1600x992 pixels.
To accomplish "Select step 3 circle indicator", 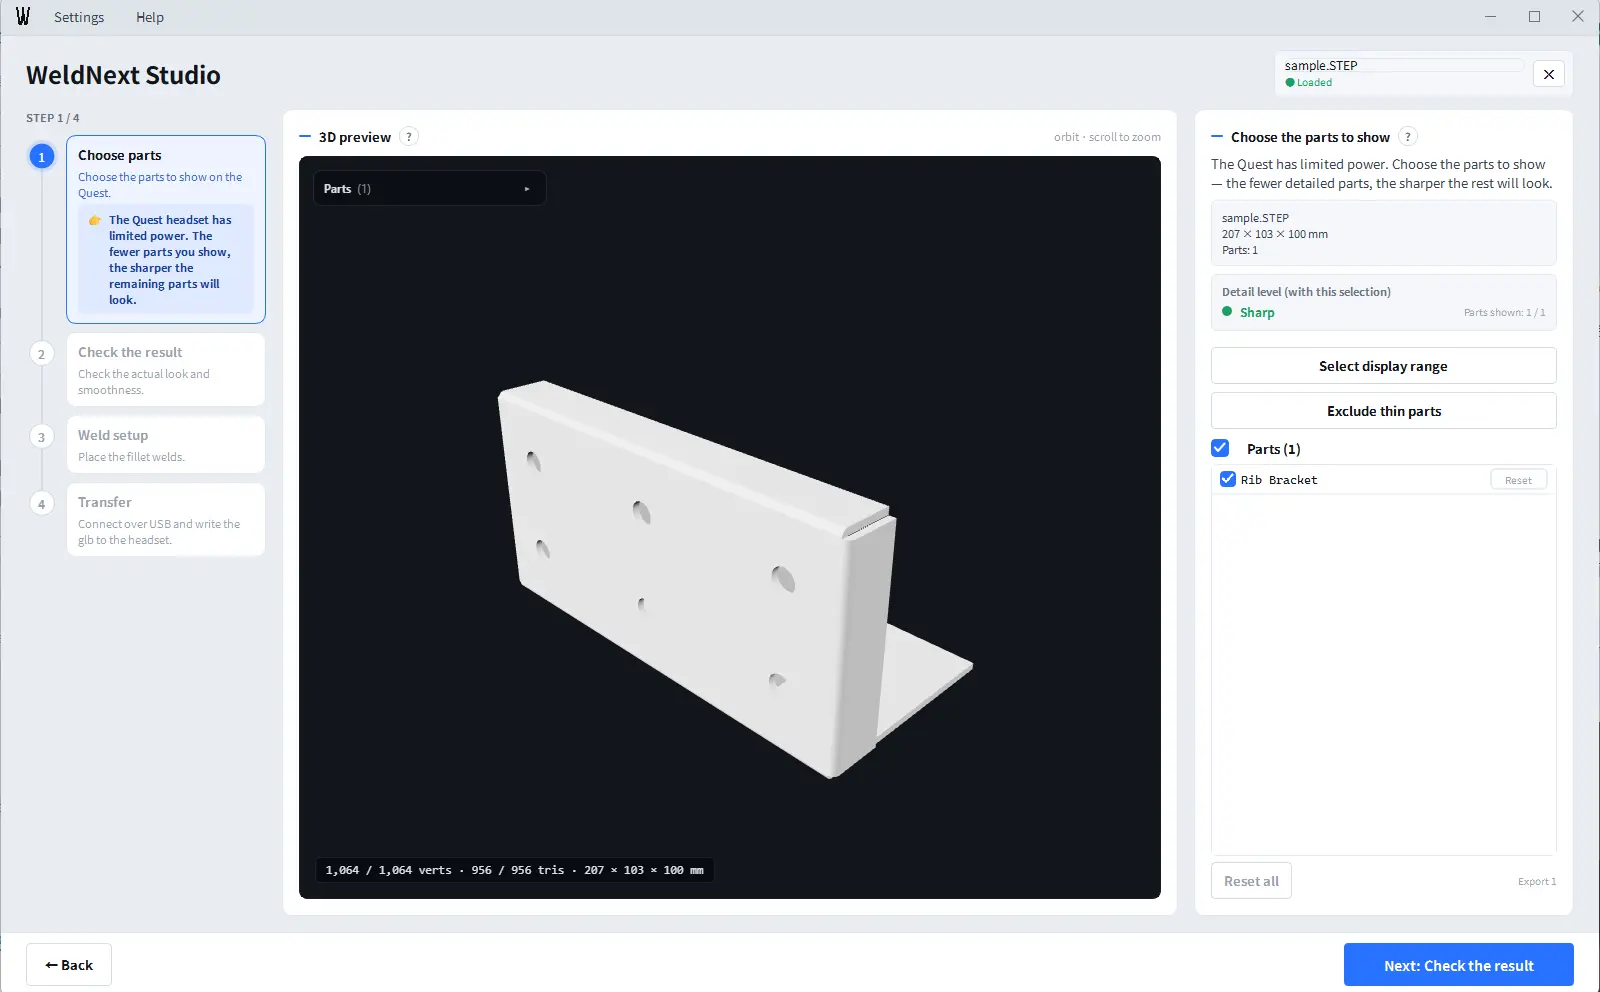I will coord(41,437).
